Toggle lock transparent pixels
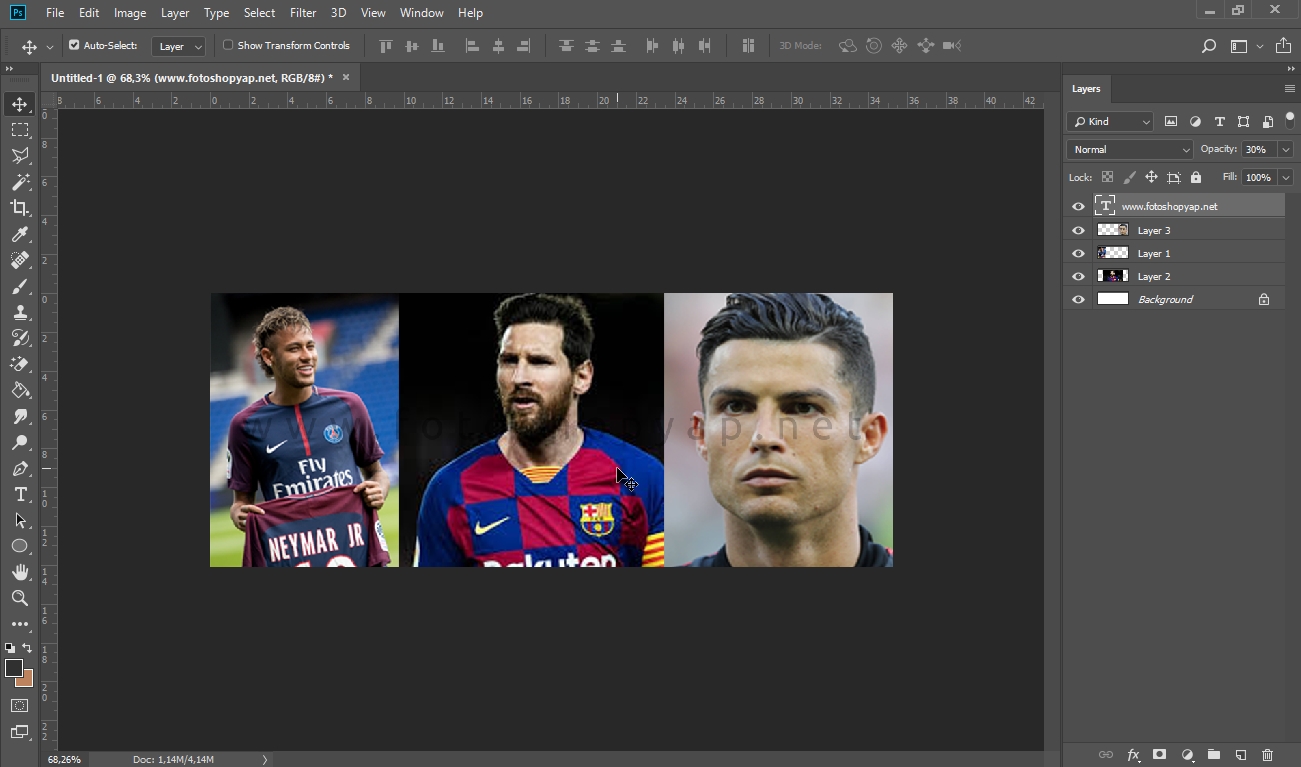The image size is (1301, 767). click(x=1107, y=177)
